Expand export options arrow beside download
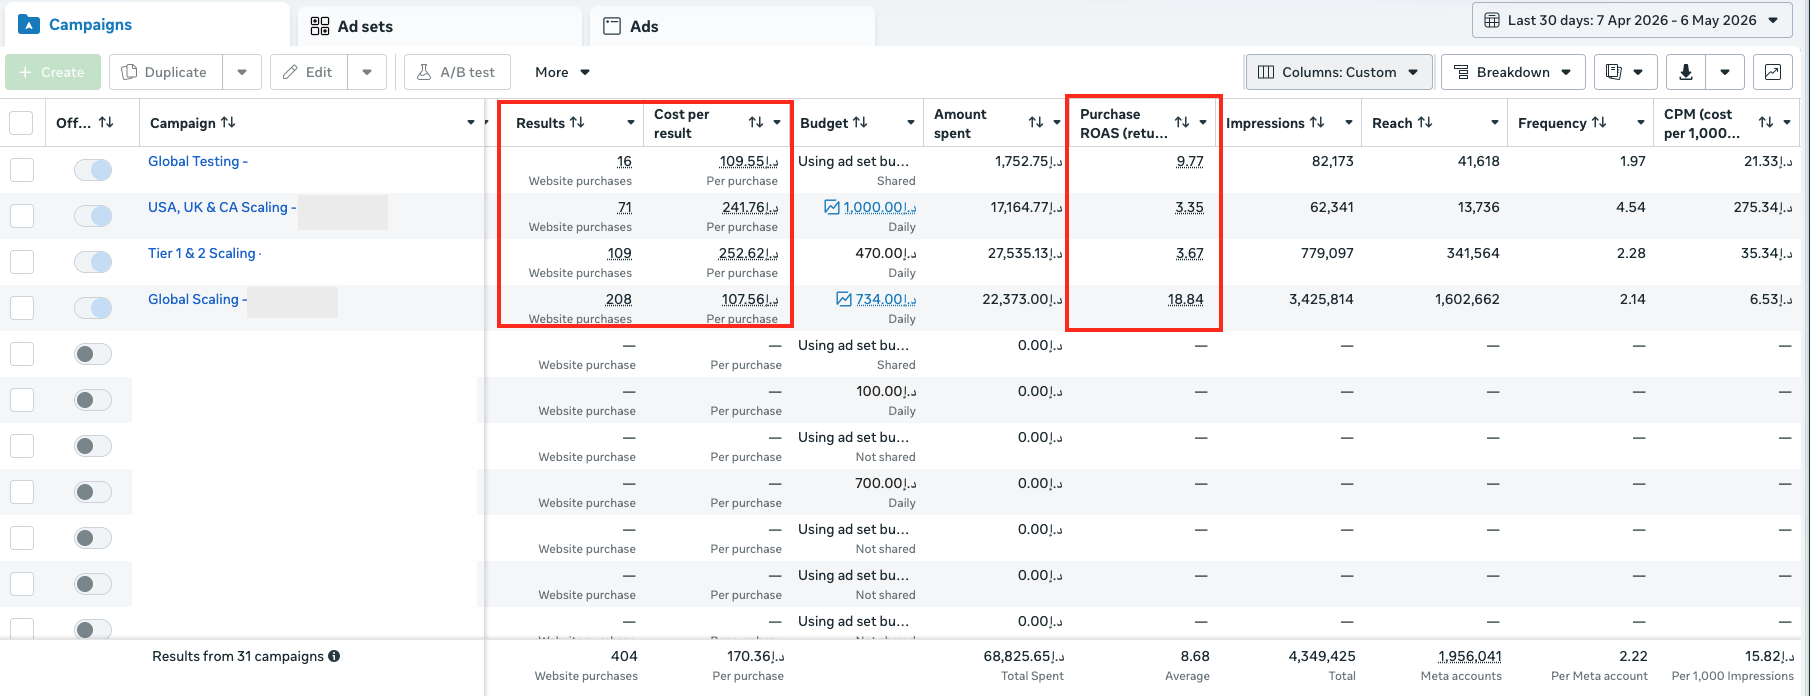The height and width of the screenshot is (696, 1810). pyautogui.click(x=1725, y=72)
